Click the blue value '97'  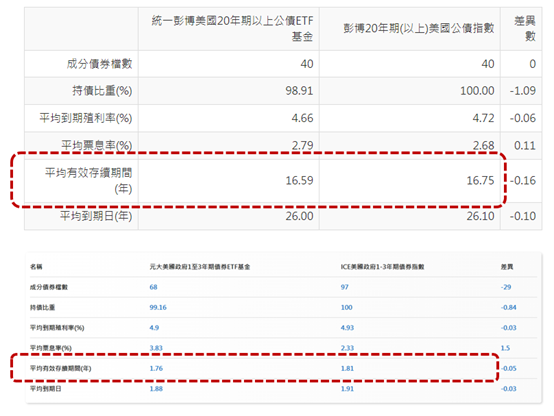point(344,287)
